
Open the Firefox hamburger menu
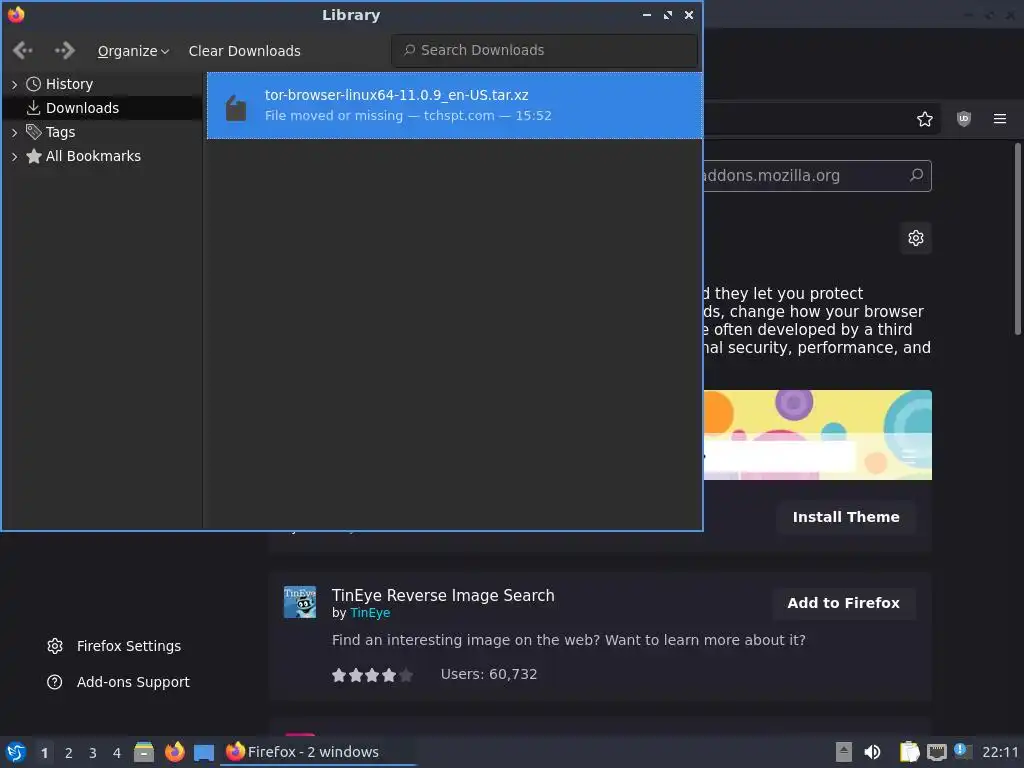(x=1000, y=119)
